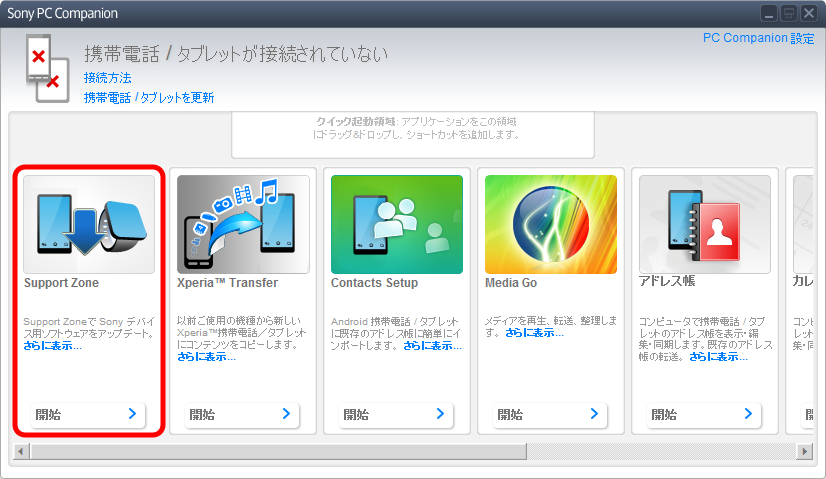Show more under Media Go description
The width and height of the screenshot is (826, 479).
click(534, 333)
